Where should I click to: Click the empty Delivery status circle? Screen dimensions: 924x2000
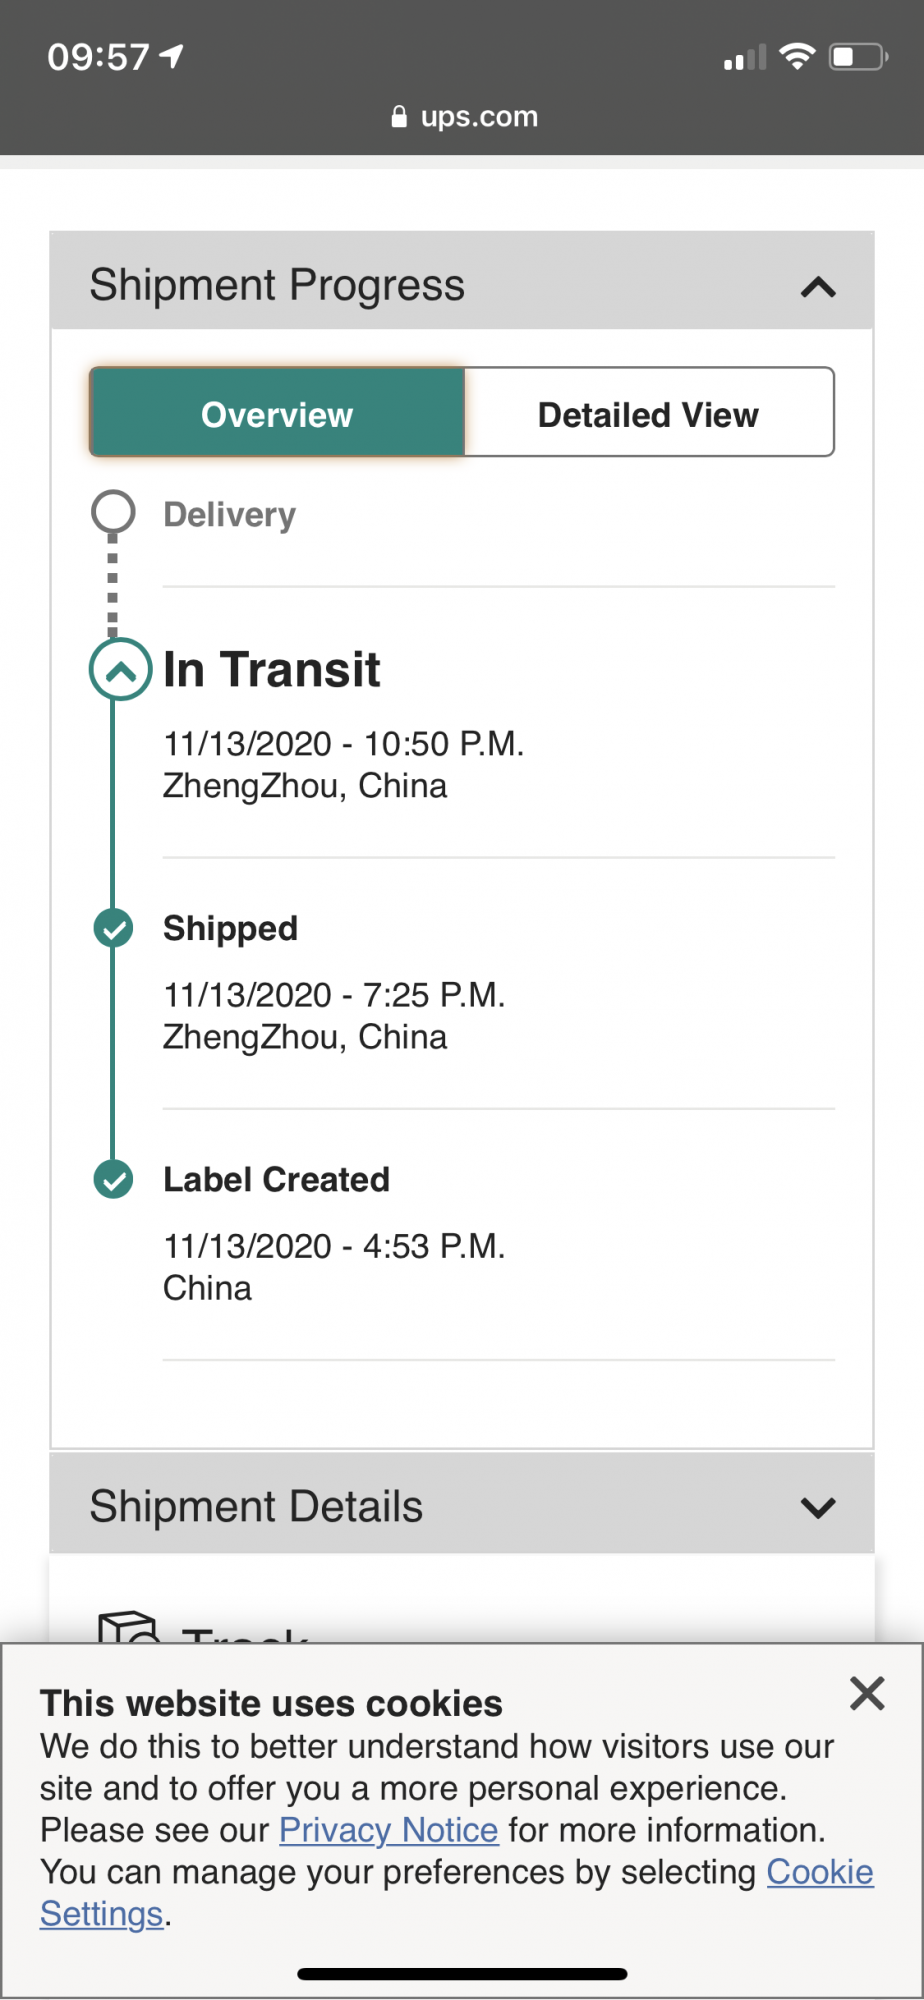tap(113, 512)
